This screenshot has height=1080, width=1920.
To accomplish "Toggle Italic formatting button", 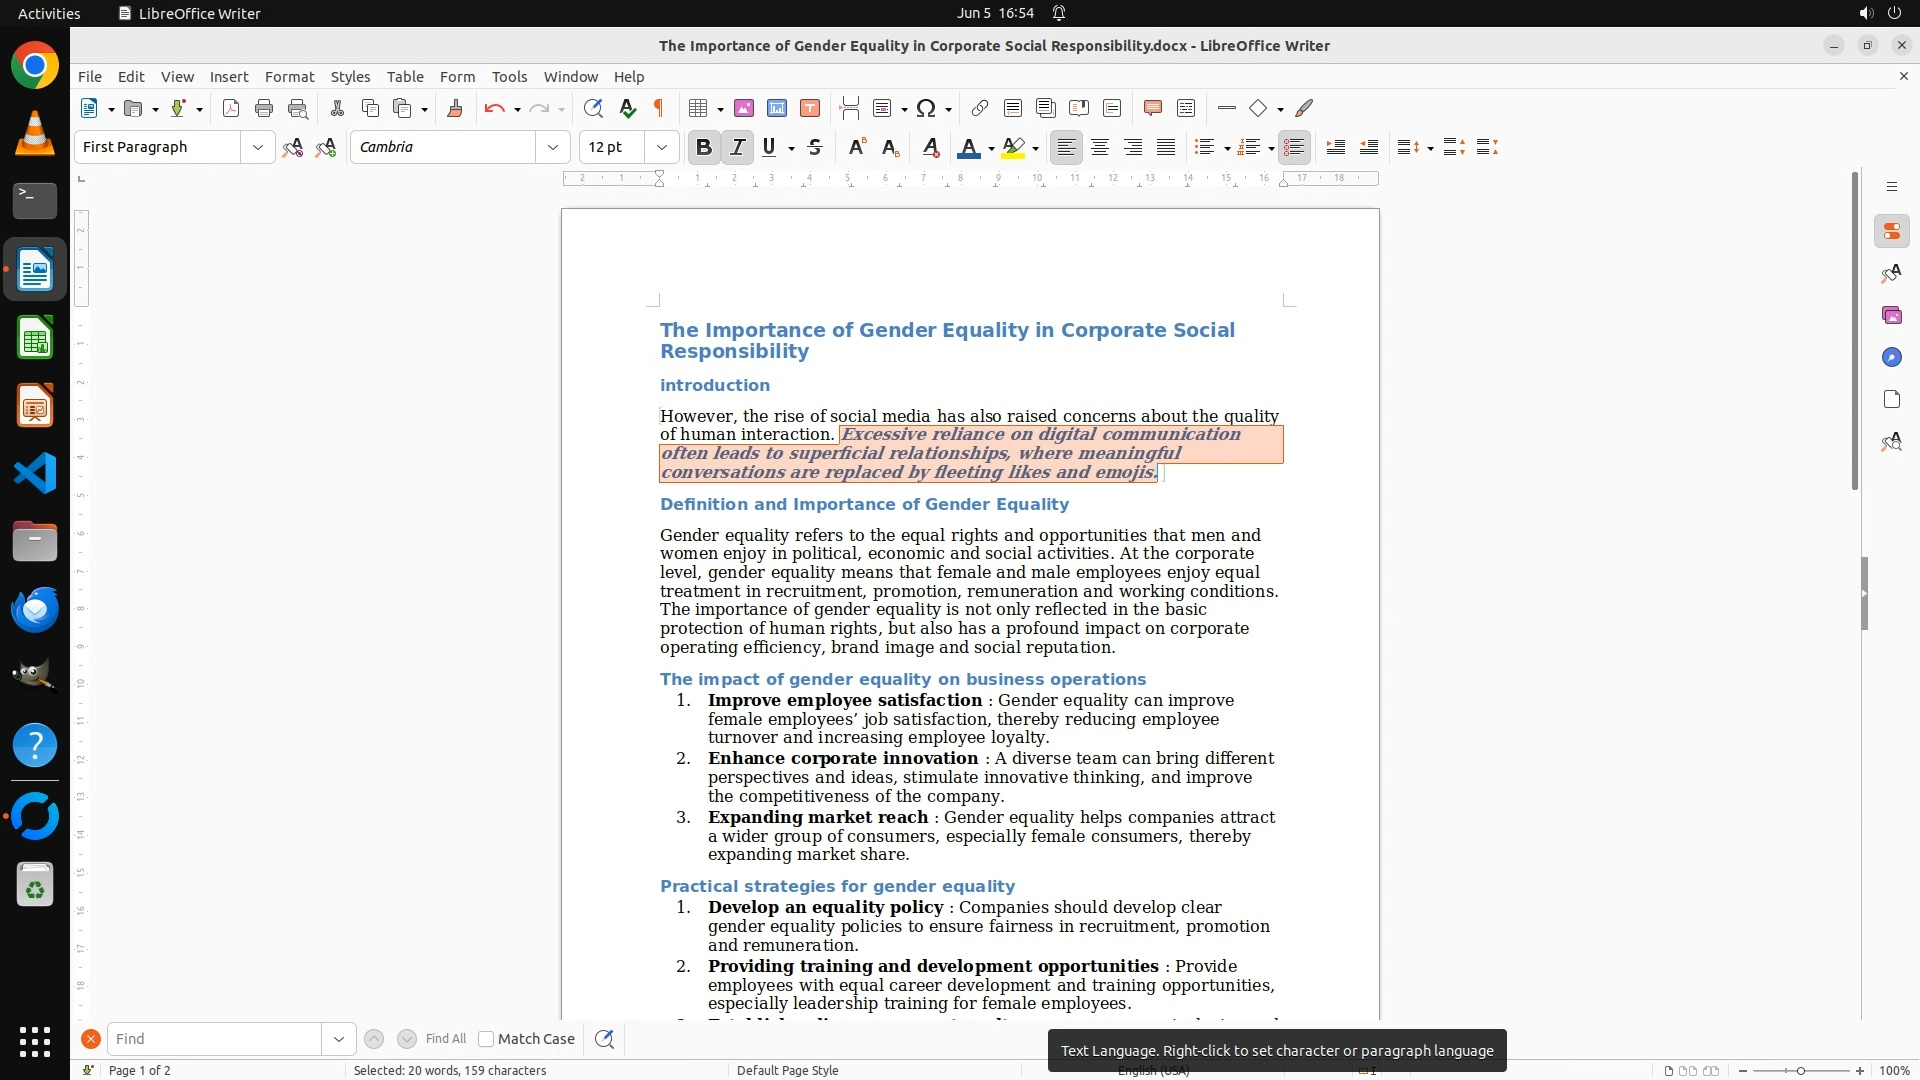I will (x=737, y=147).
